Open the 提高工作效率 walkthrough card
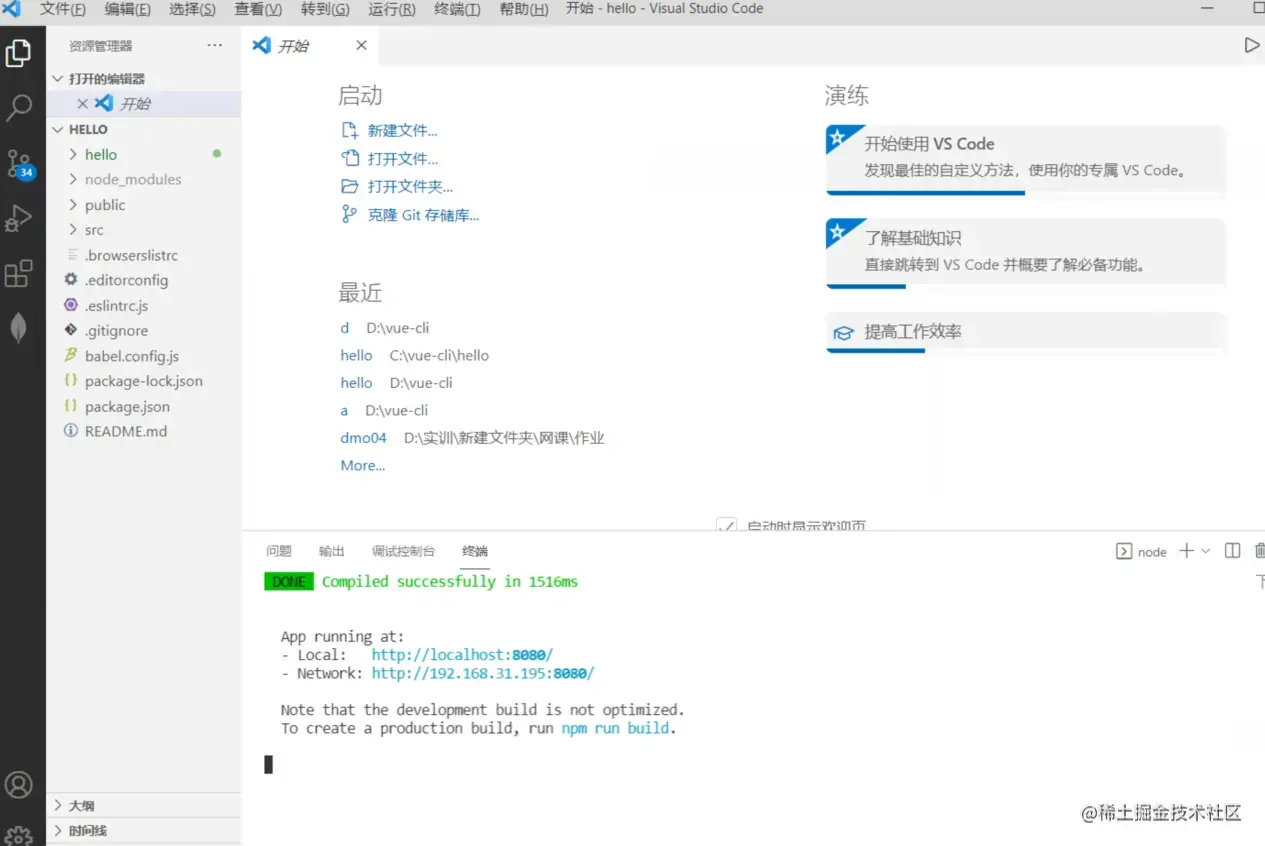The height and width of the screenshot is (846, 1265). pos(1025,333)
